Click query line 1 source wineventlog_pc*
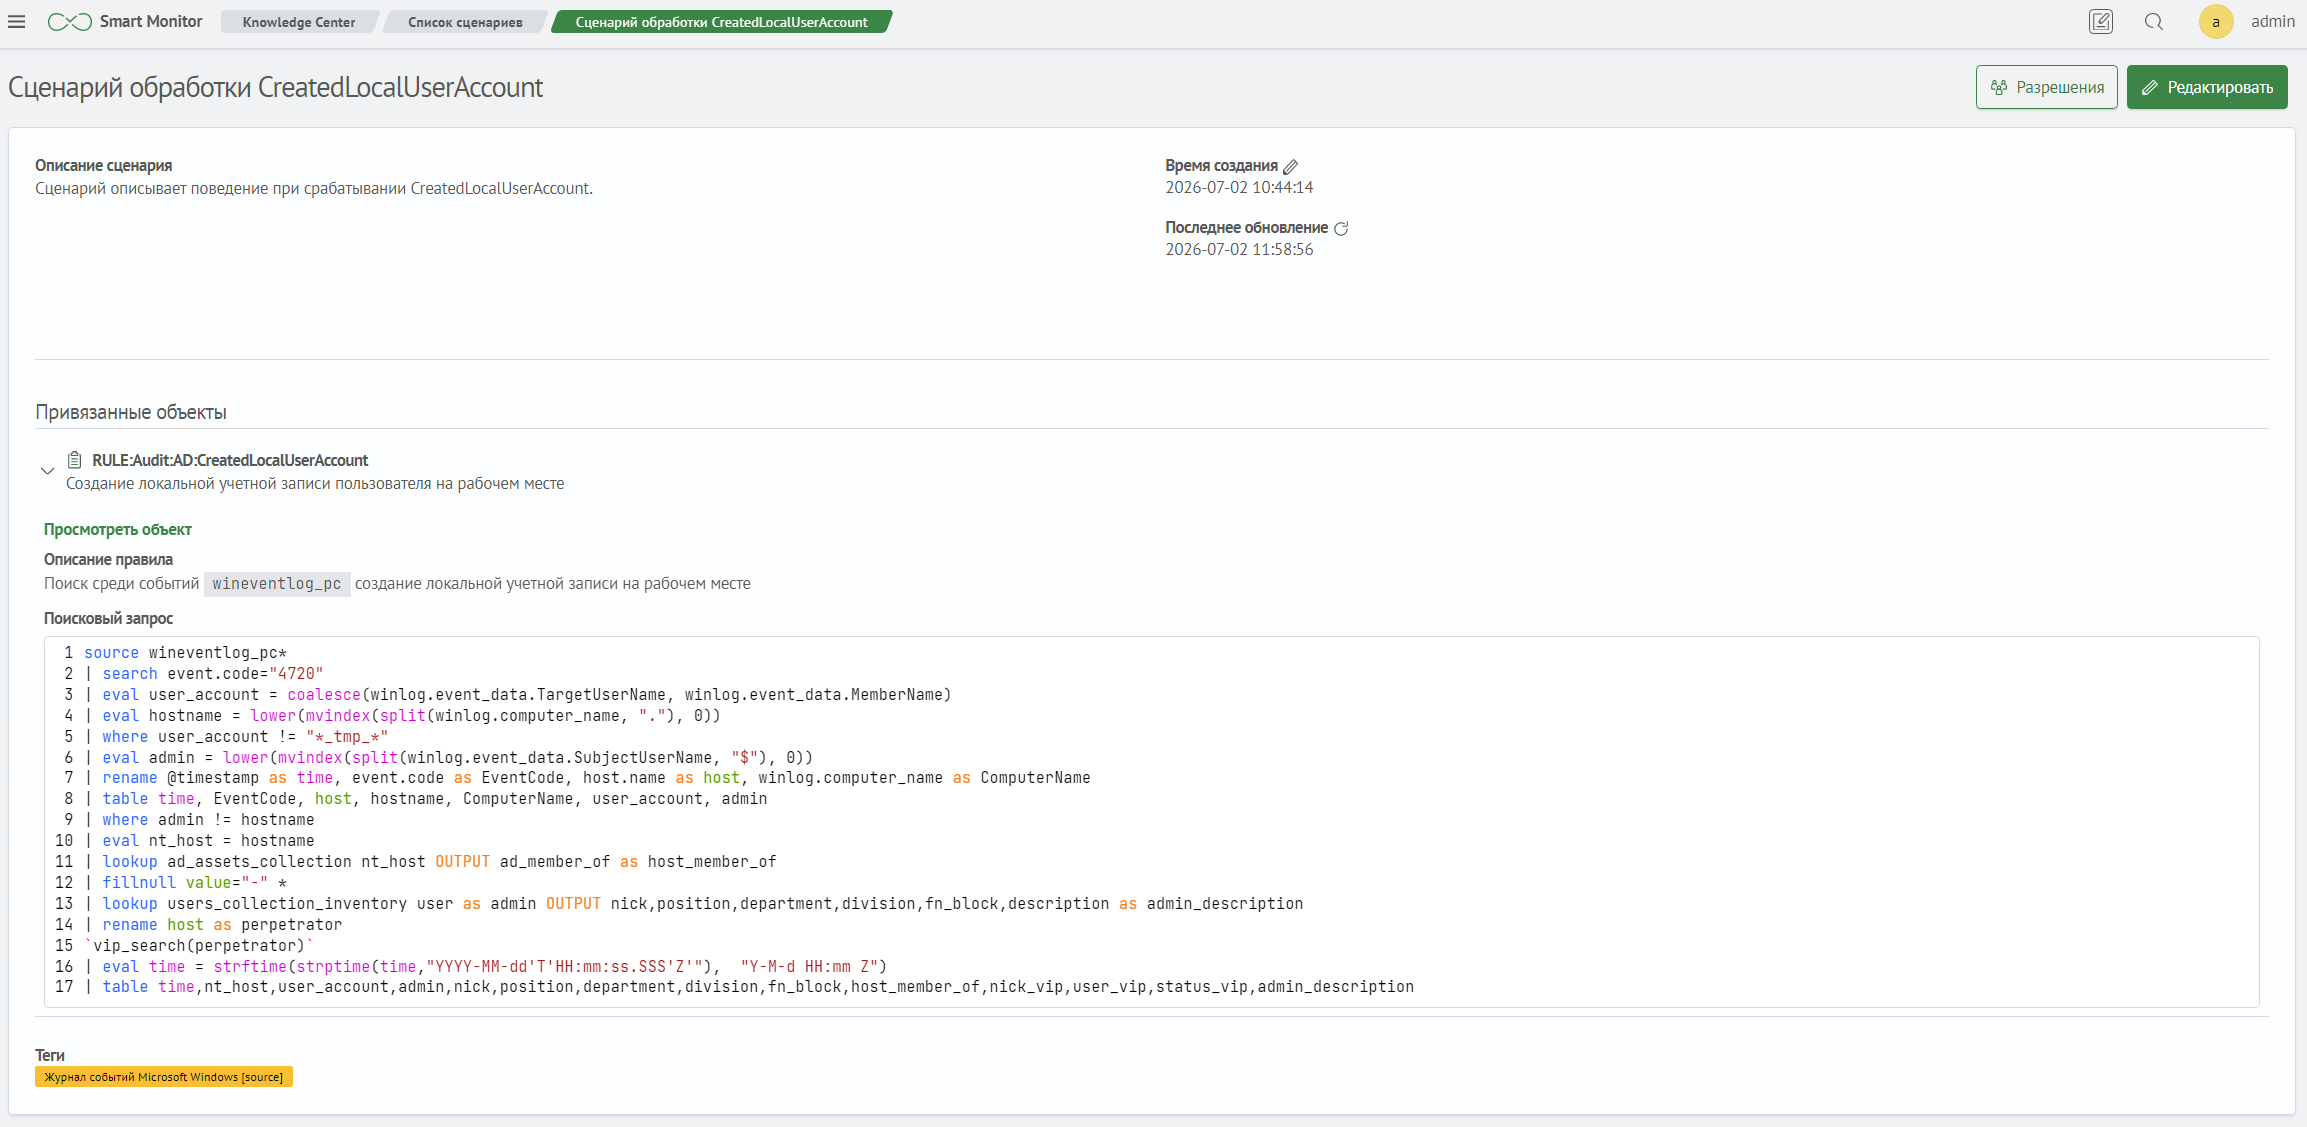This screenshot has width=2307, height=1127. [185, 653]
